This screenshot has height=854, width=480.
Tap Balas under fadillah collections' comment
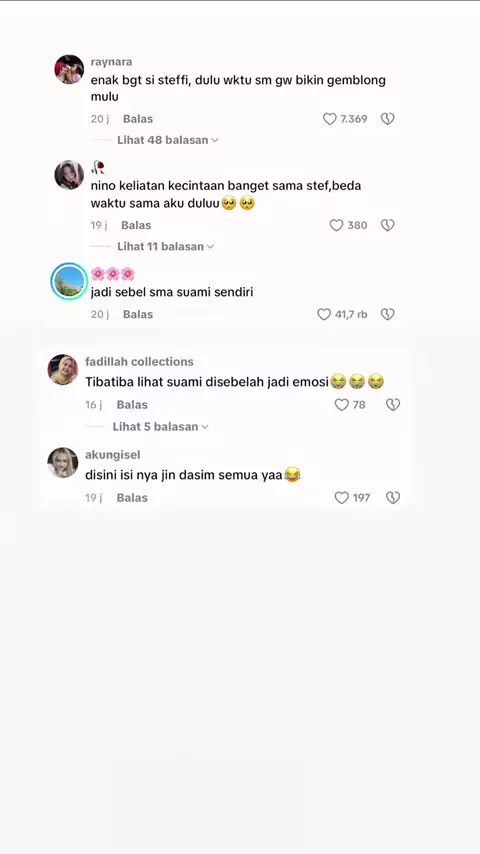click(132, 405)
